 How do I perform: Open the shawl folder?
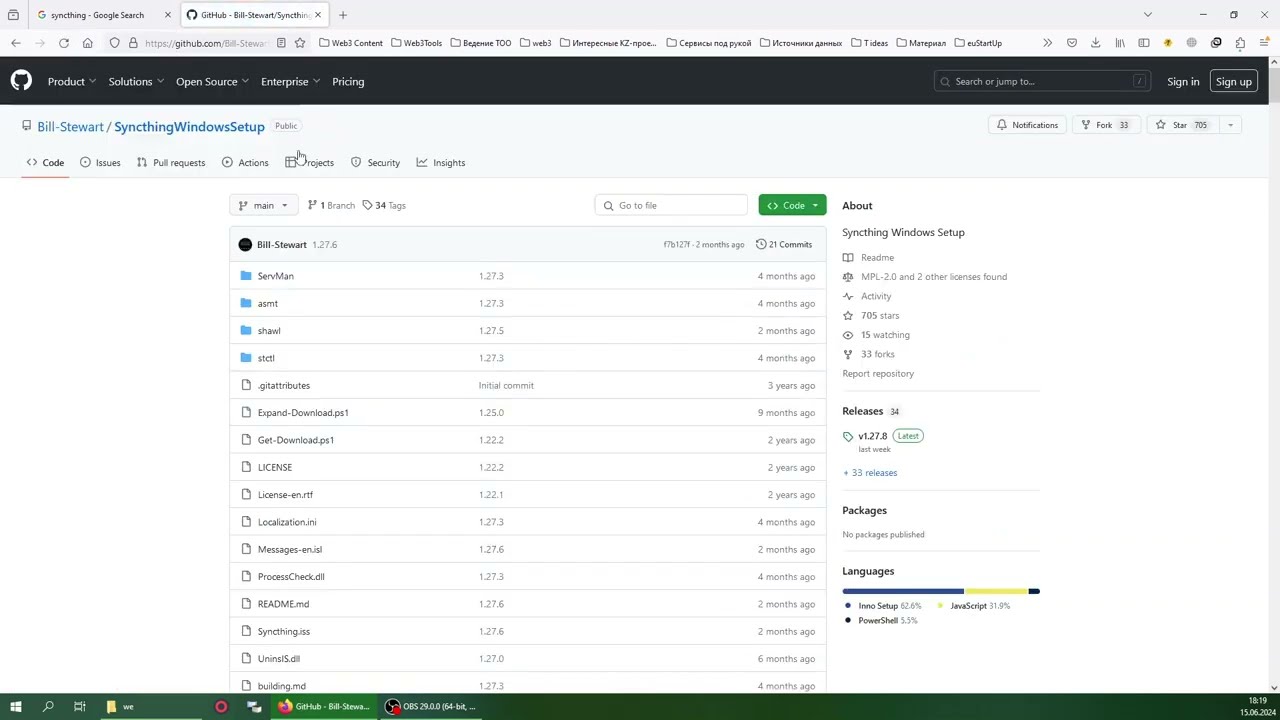click(x=269, y=331)
